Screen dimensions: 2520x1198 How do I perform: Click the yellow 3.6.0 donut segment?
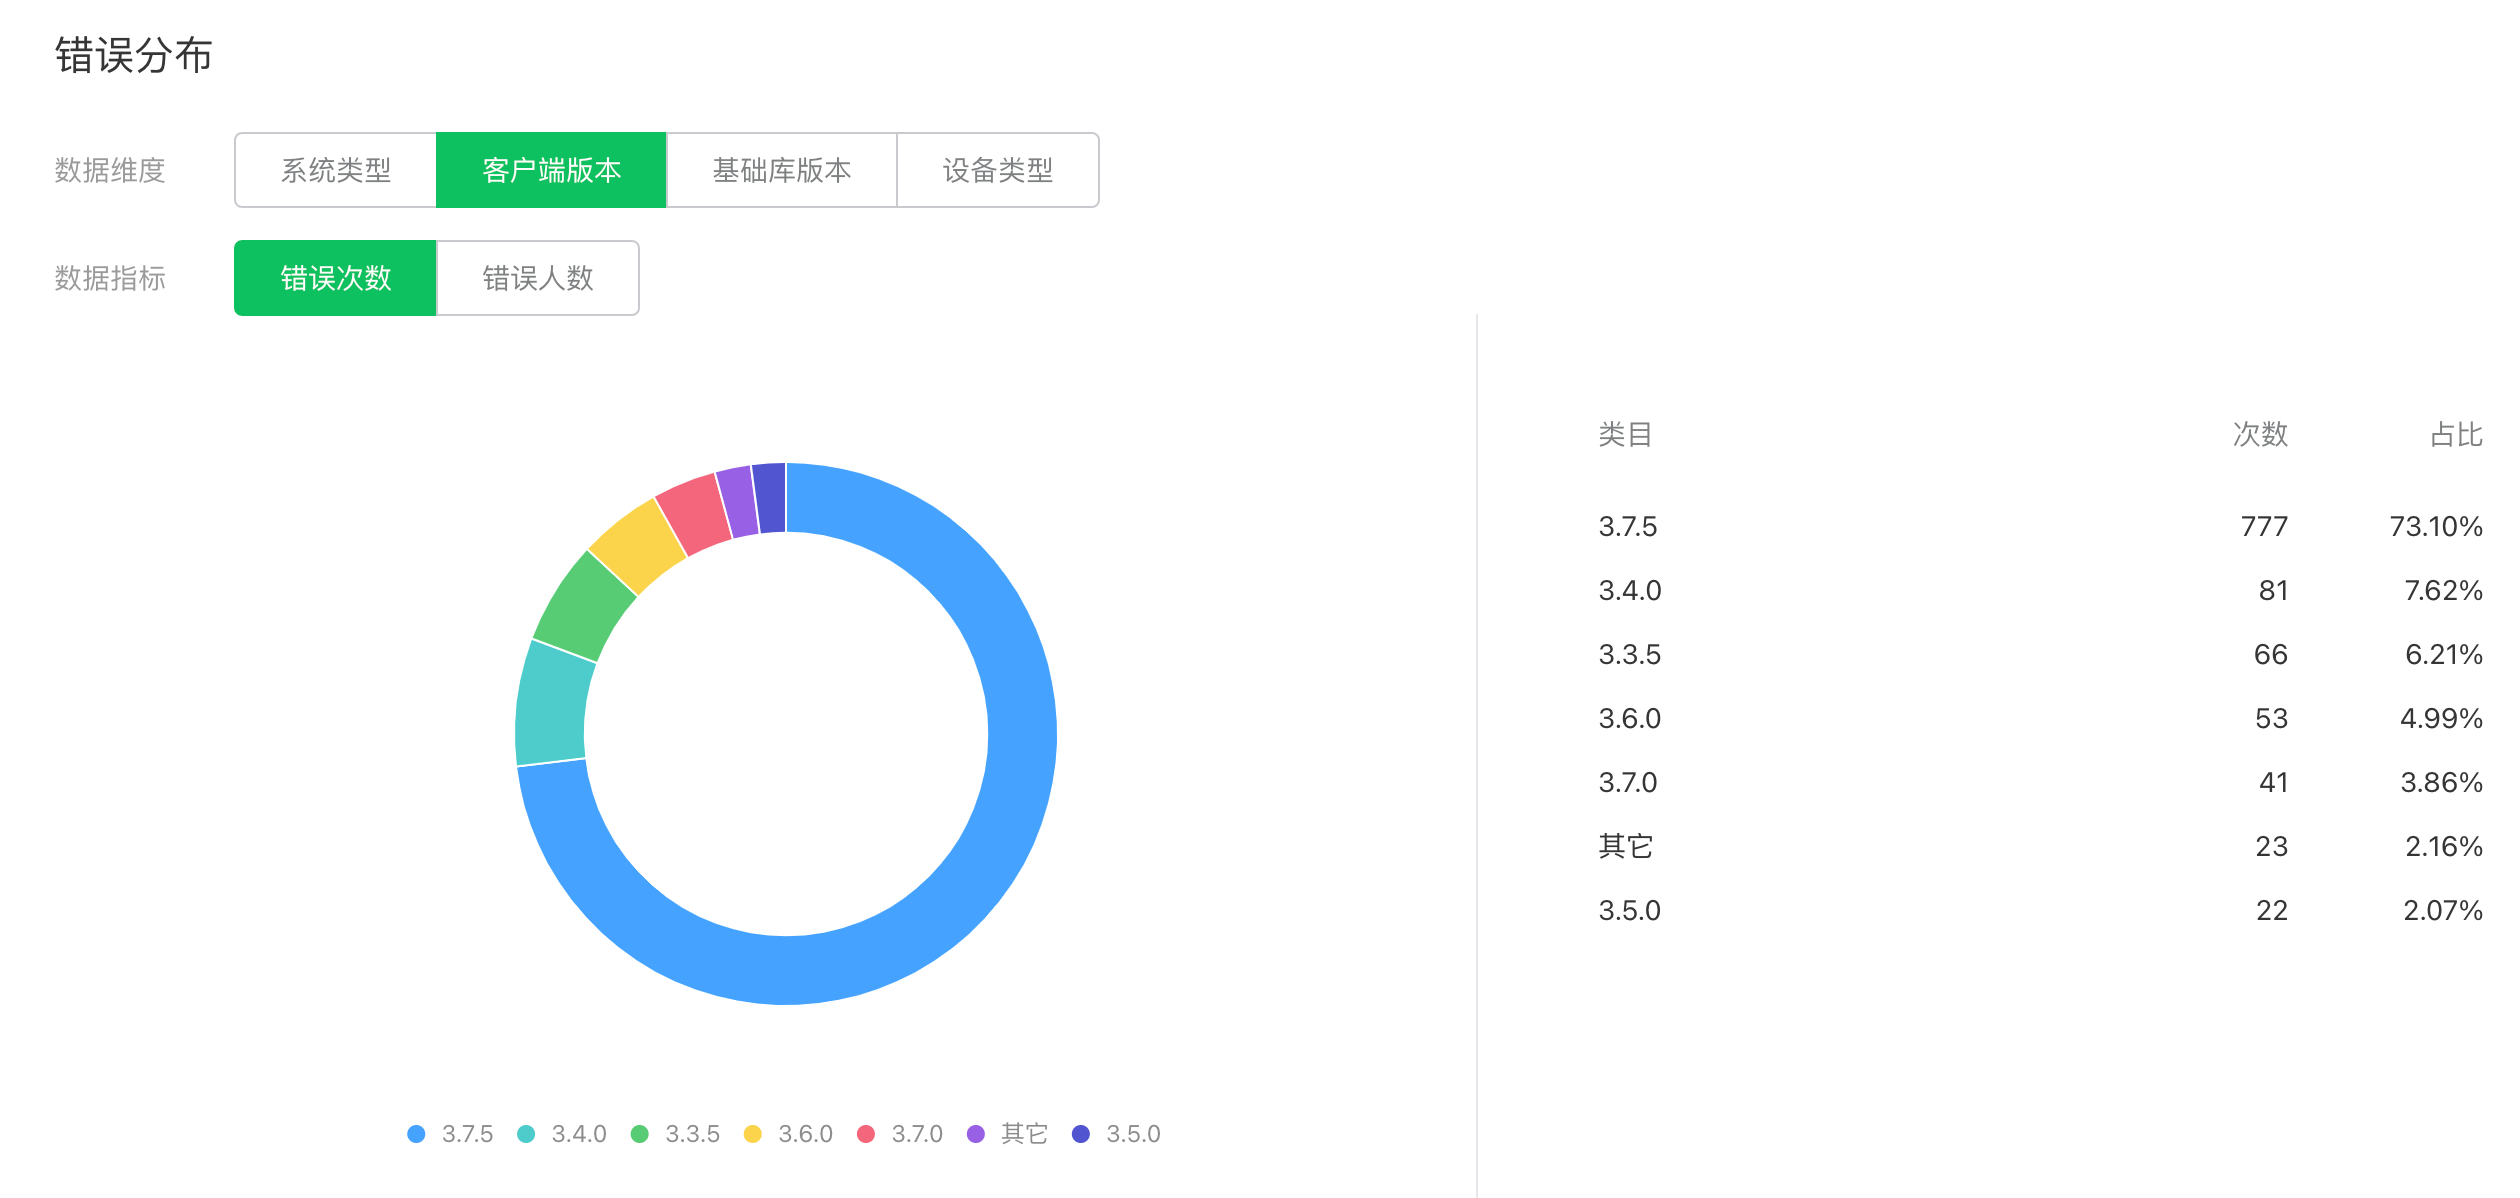(636, 545)
